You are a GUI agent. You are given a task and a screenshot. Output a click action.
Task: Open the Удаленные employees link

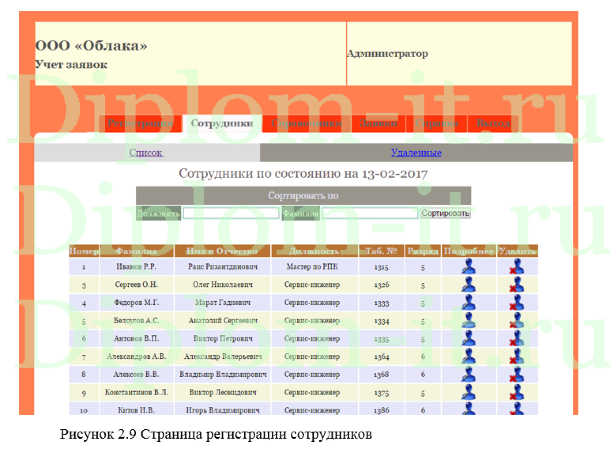click(x=416, y=153)
